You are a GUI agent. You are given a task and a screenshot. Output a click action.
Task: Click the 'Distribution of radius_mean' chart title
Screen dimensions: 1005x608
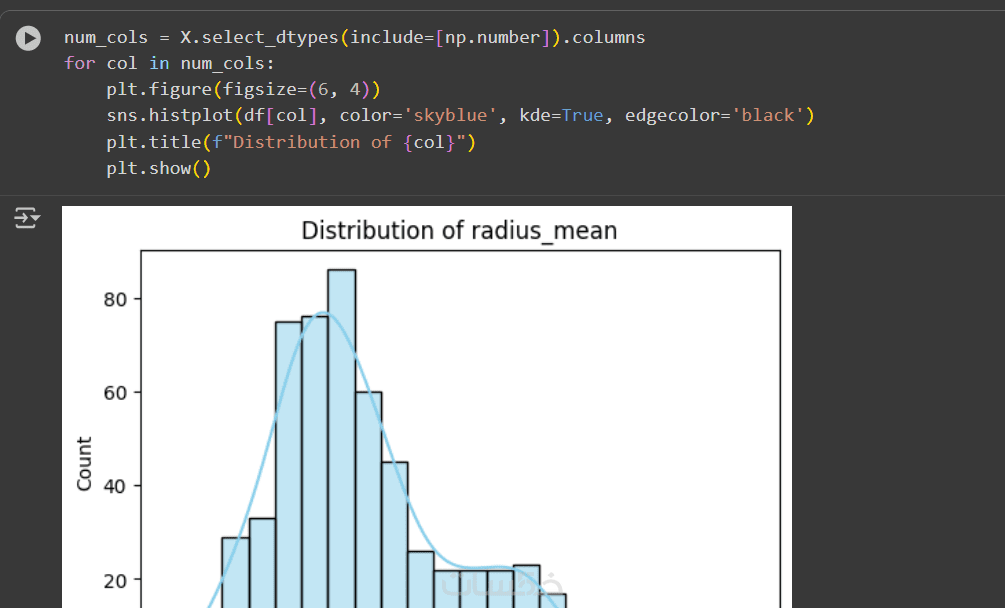(459, 231)
